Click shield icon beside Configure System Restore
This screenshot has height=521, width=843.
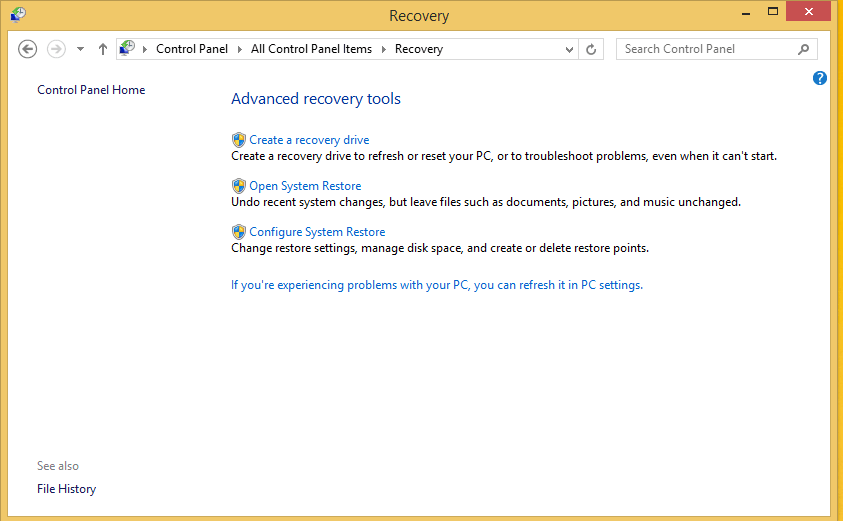click(239, 232)
